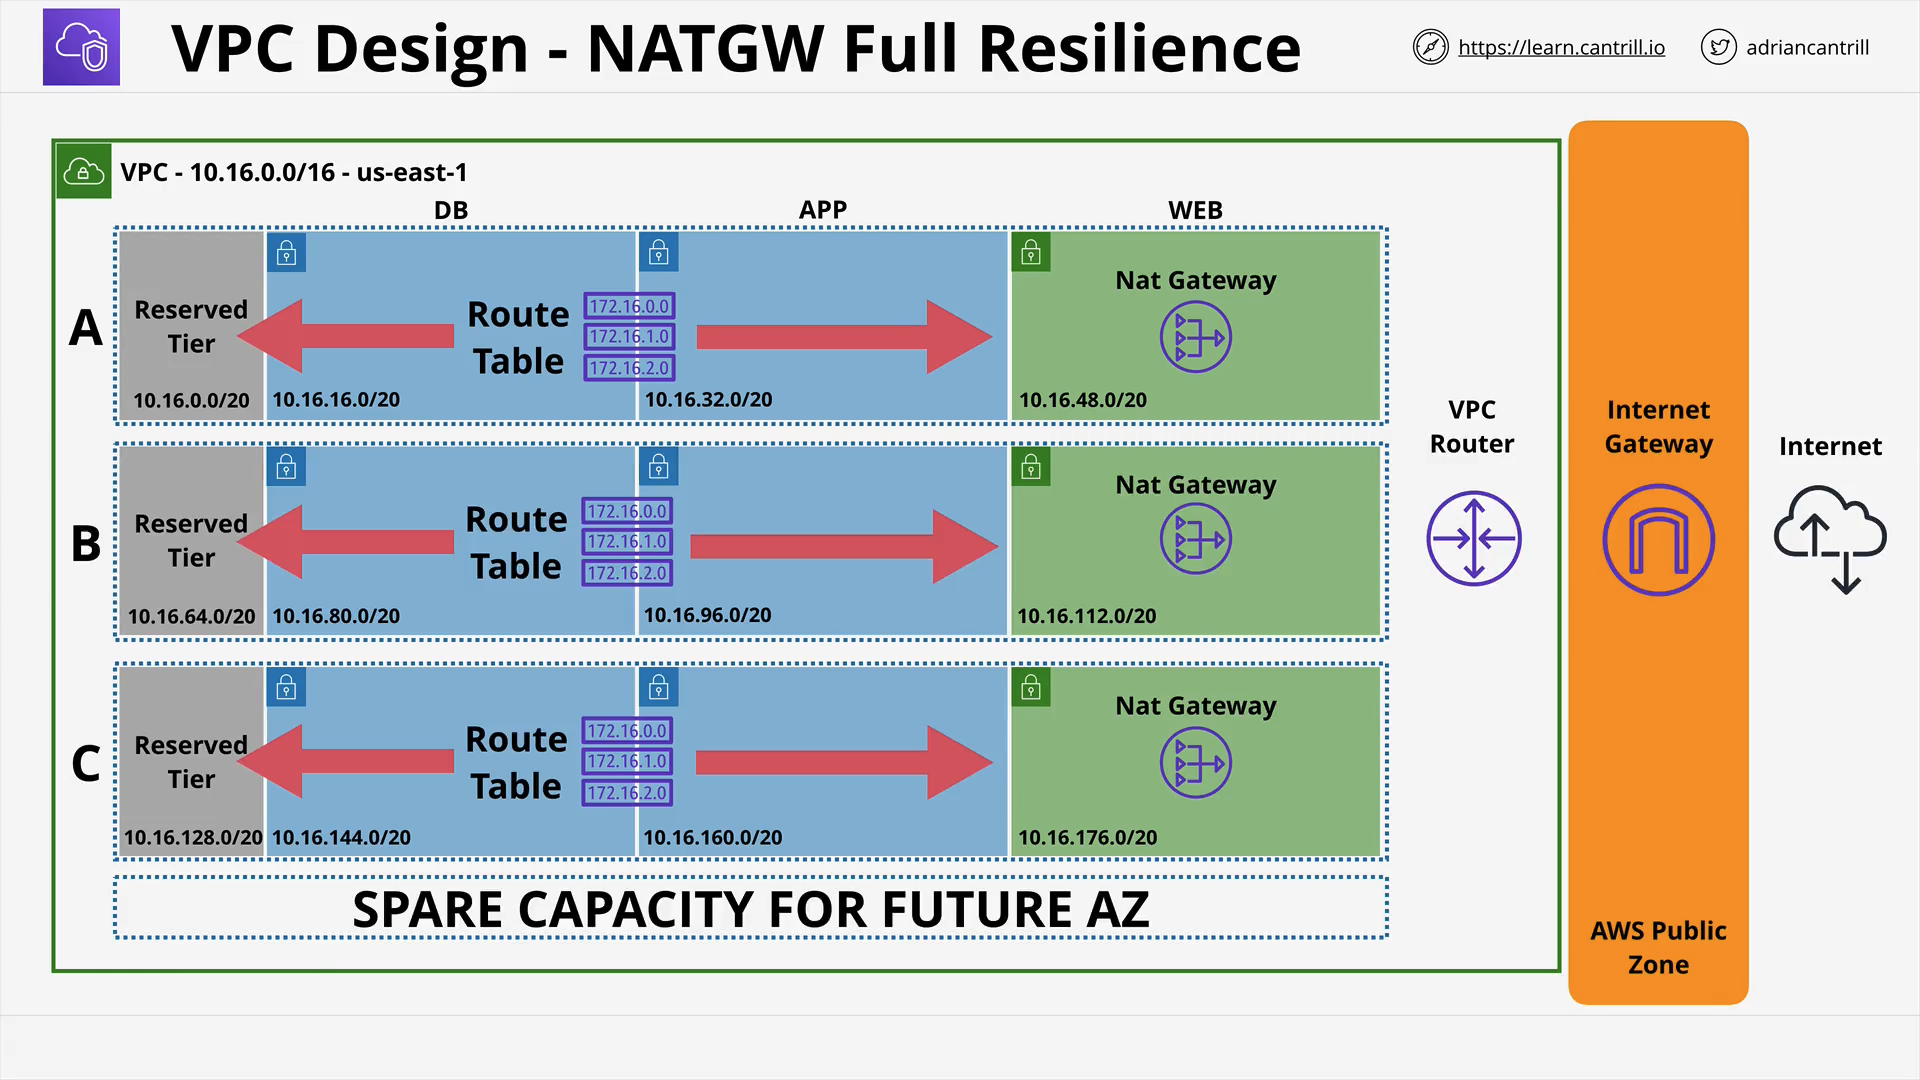
Task: Click the adriancantrill Twitter handle
Action: pyautogui.click(x=1807, y=47)
